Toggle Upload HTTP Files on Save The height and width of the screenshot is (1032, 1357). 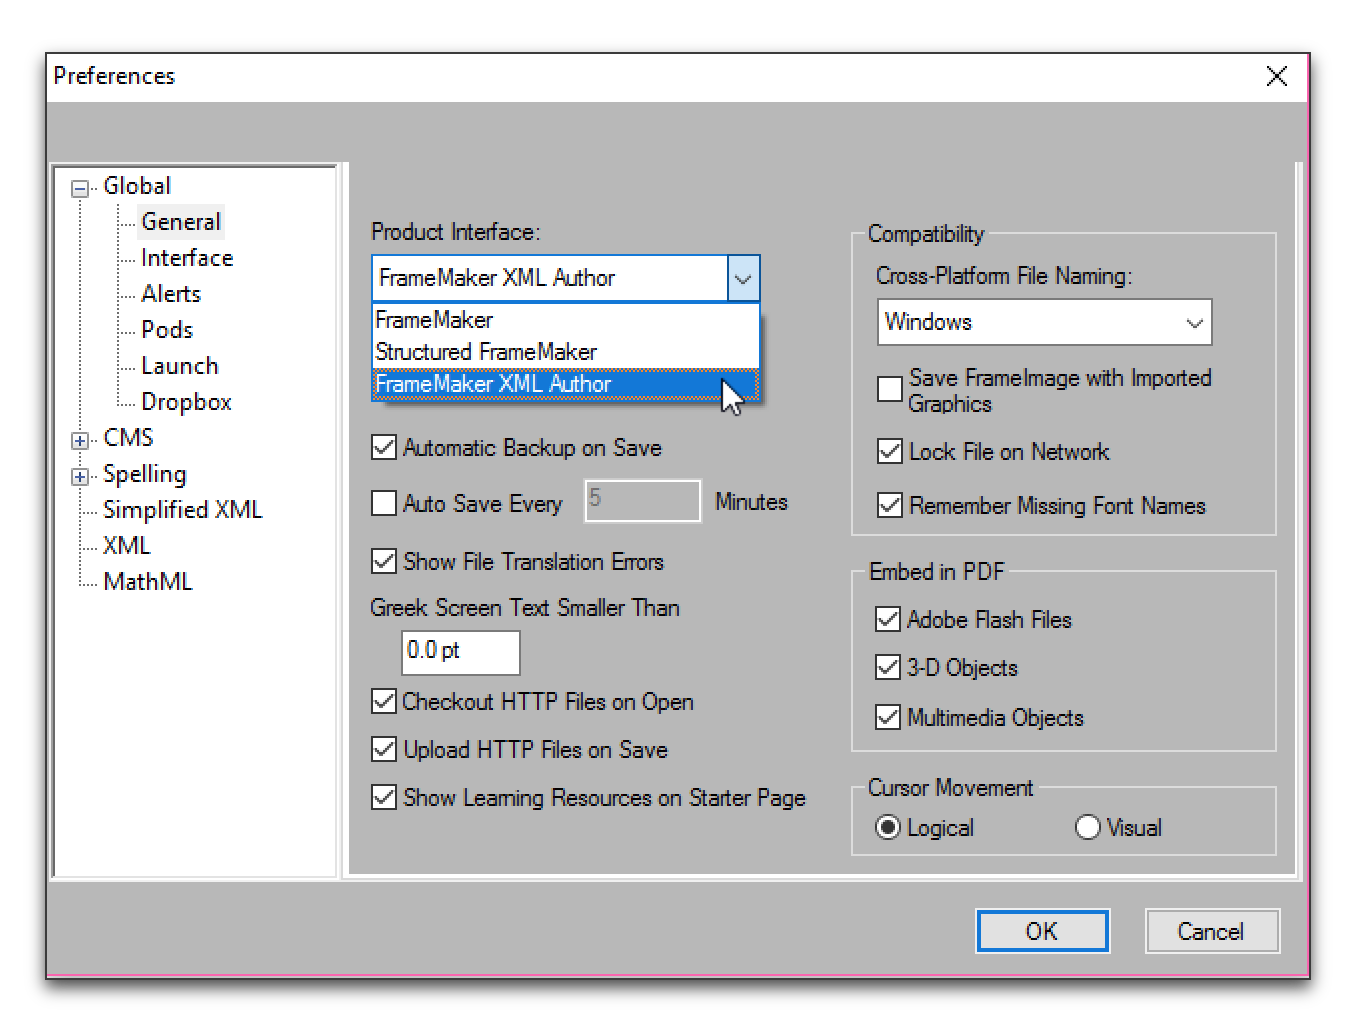[x=384, y=748]
